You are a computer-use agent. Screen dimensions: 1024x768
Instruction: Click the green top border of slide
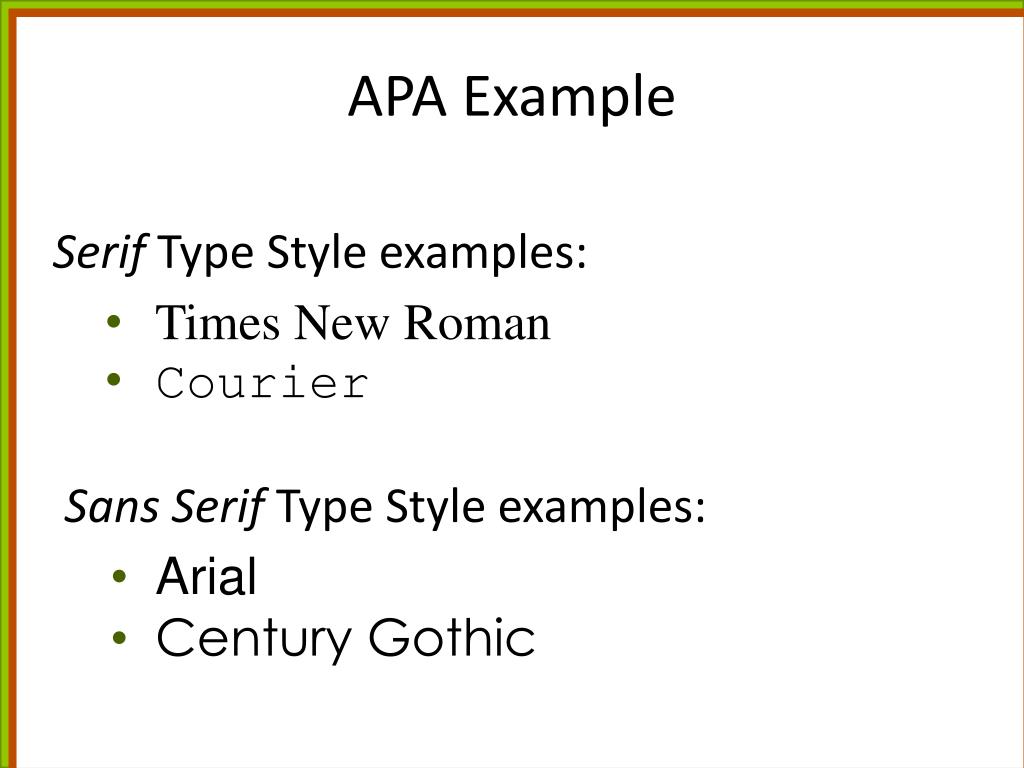512,4
